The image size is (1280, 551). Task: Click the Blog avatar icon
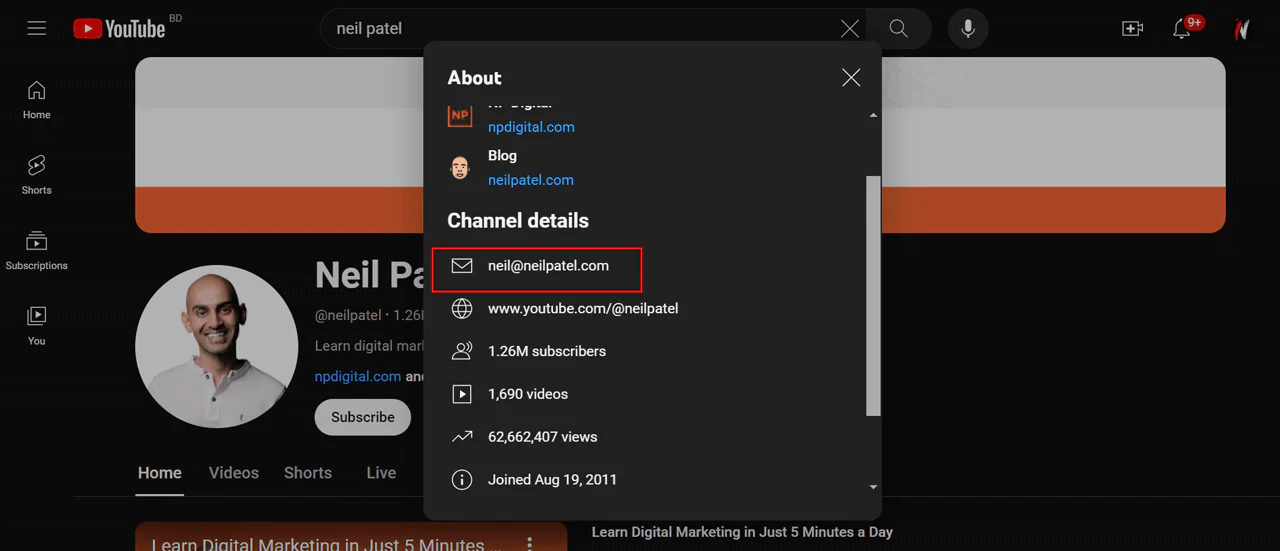click(460, 167)
